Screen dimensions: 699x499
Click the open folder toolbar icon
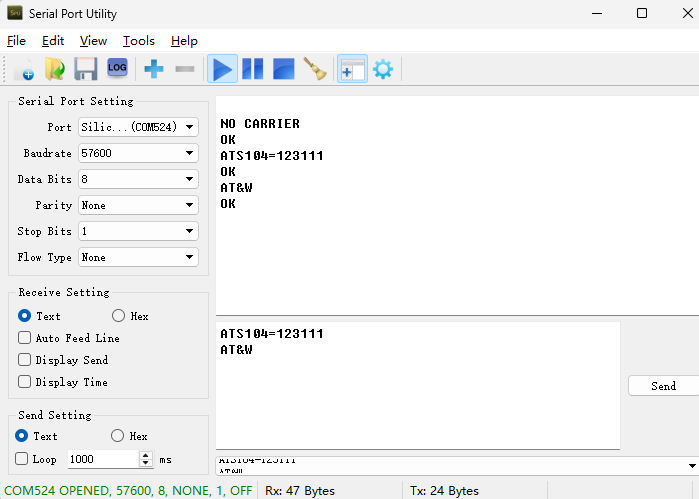point(55,70)
